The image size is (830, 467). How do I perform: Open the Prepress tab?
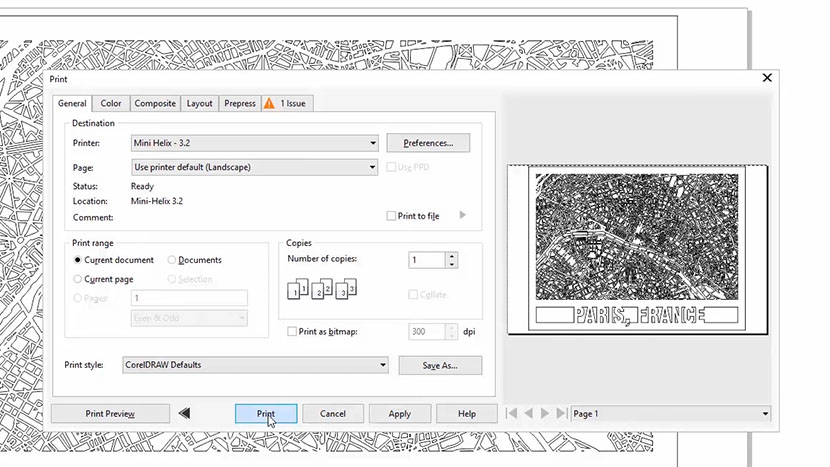click(x=239, y=103)
